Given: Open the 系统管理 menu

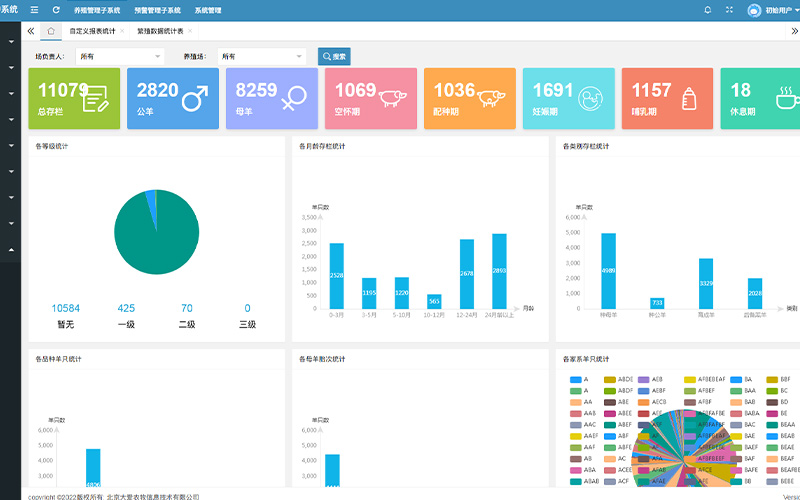Looking at the screenshot, I should 208,10.
